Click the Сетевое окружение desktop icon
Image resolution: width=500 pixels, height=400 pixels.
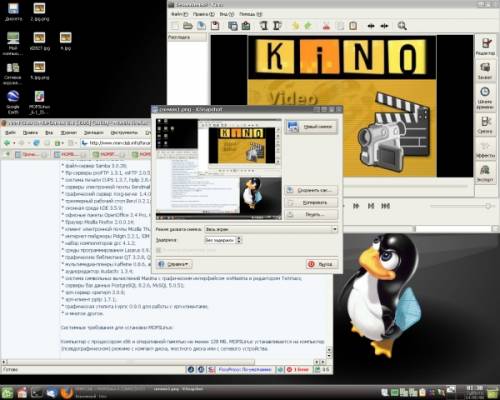13,73
